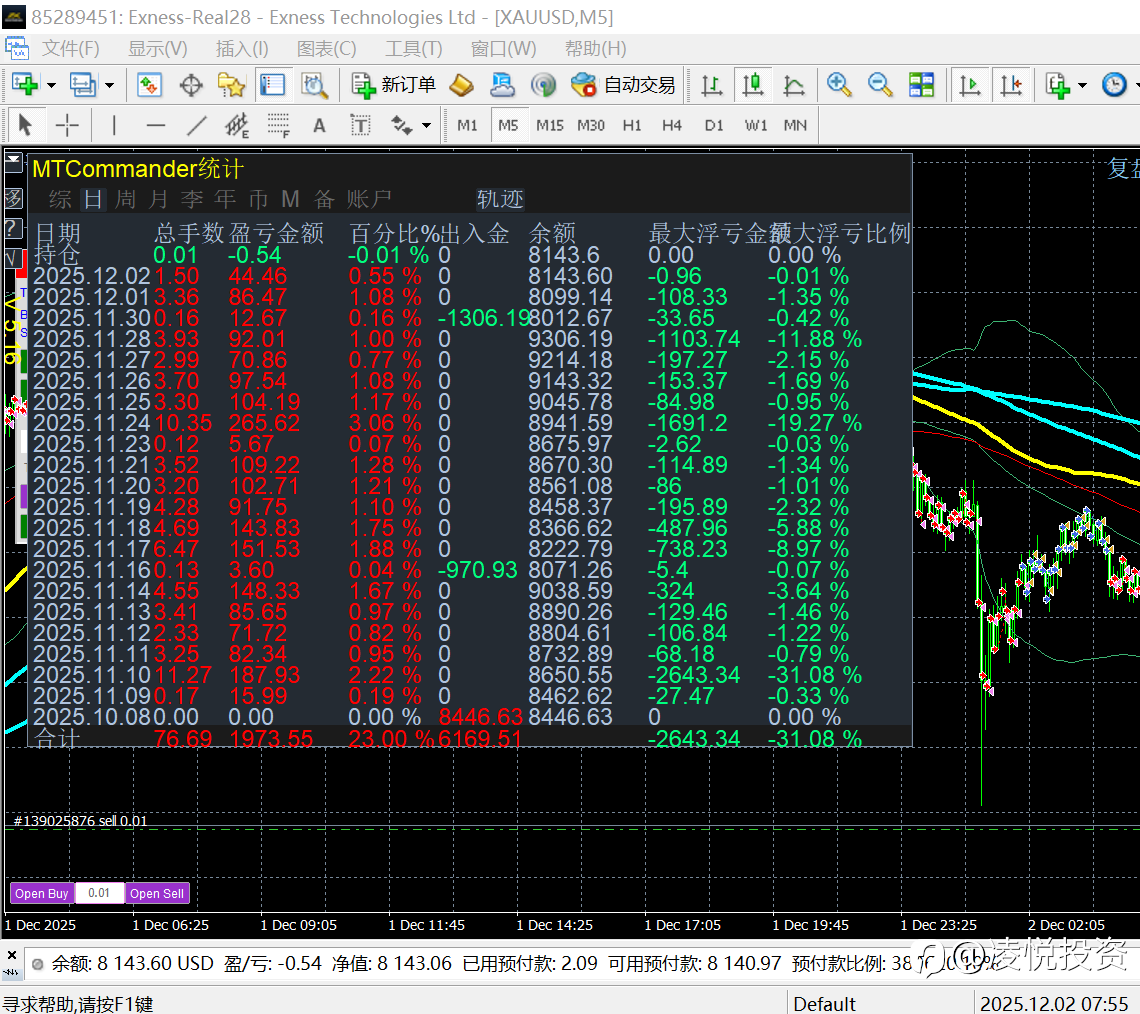
Task: Click the Open Sell button
Action: tap(157, 893)
